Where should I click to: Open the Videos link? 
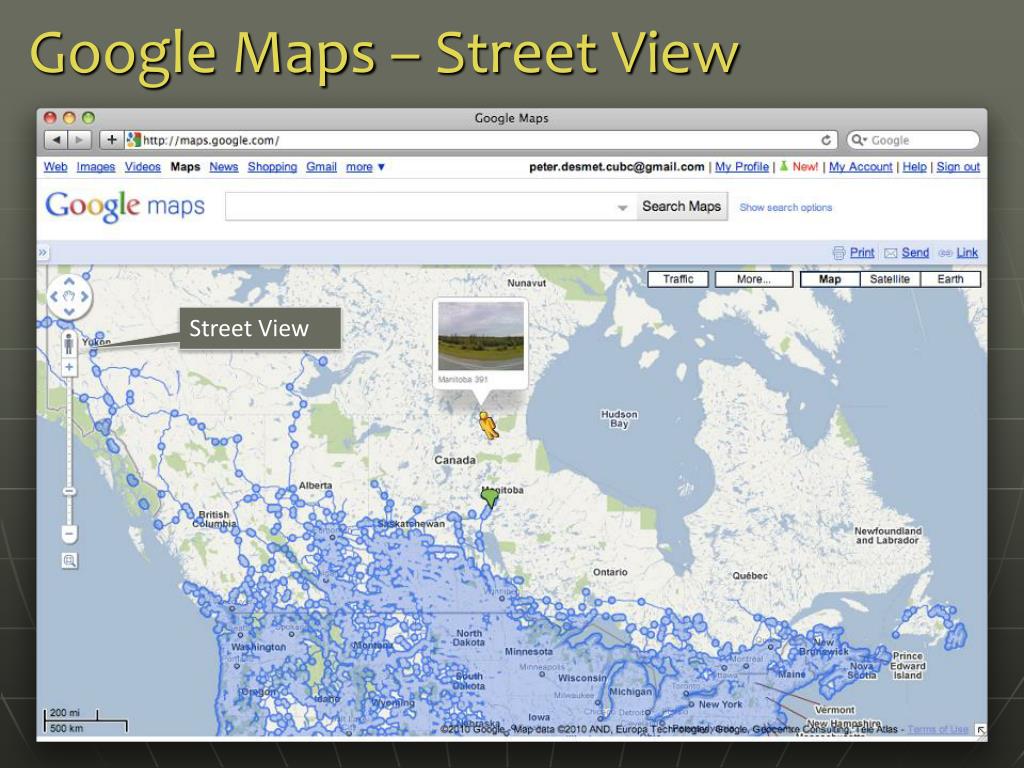[142, 167]
